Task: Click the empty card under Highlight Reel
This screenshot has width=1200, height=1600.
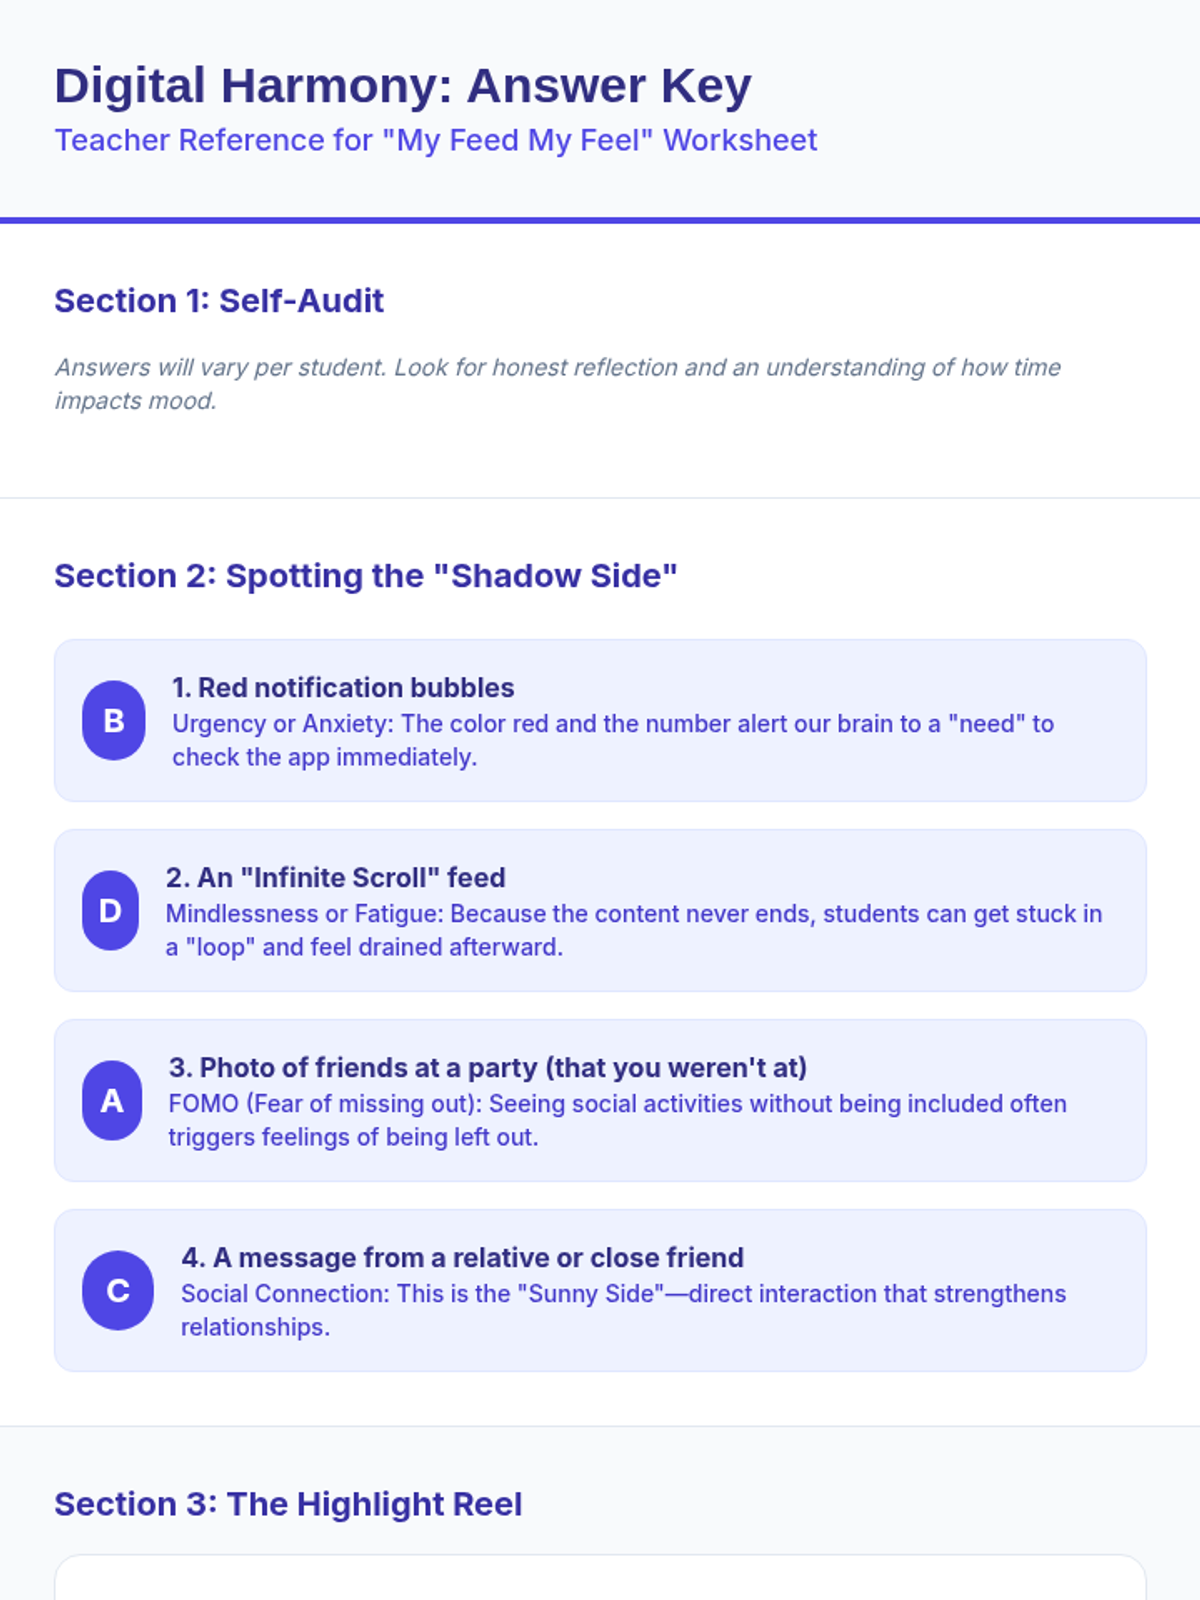Action: pos(600,1578)
